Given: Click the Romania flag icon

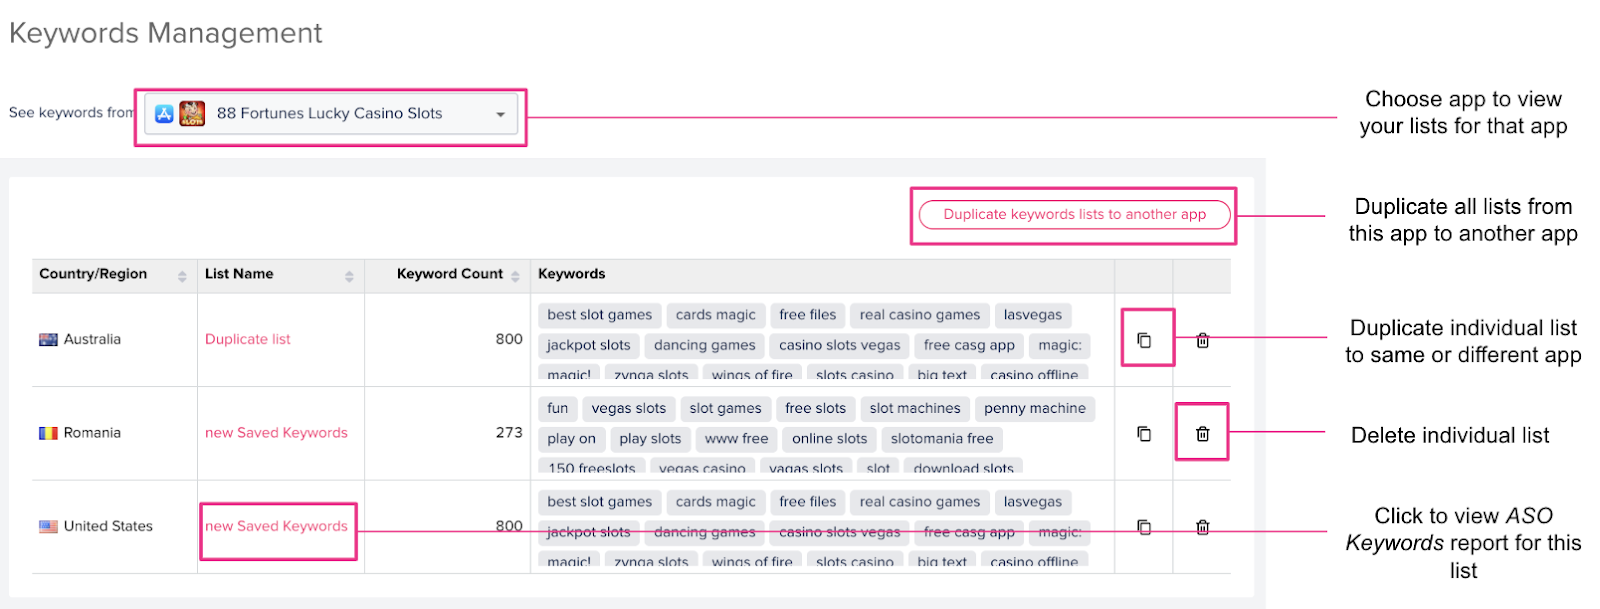Looking at the screenshot, I should (48, 433).
